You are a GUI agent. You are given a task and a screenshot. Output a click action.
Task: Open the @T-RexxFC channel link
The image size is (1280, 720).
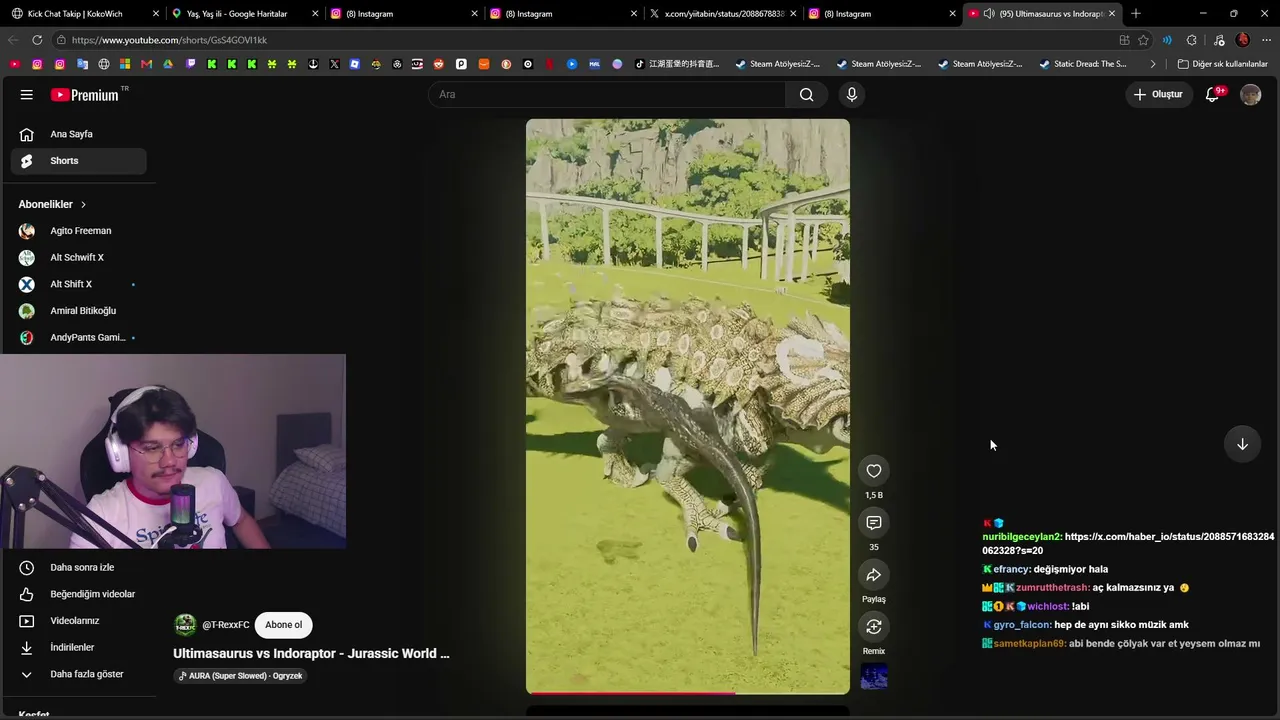[x=226, y=625]
